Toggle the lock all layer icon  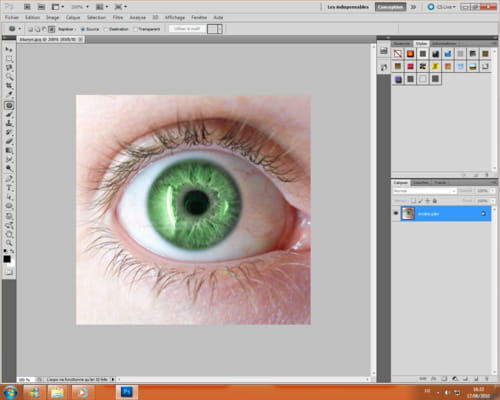tap(435, 201)
